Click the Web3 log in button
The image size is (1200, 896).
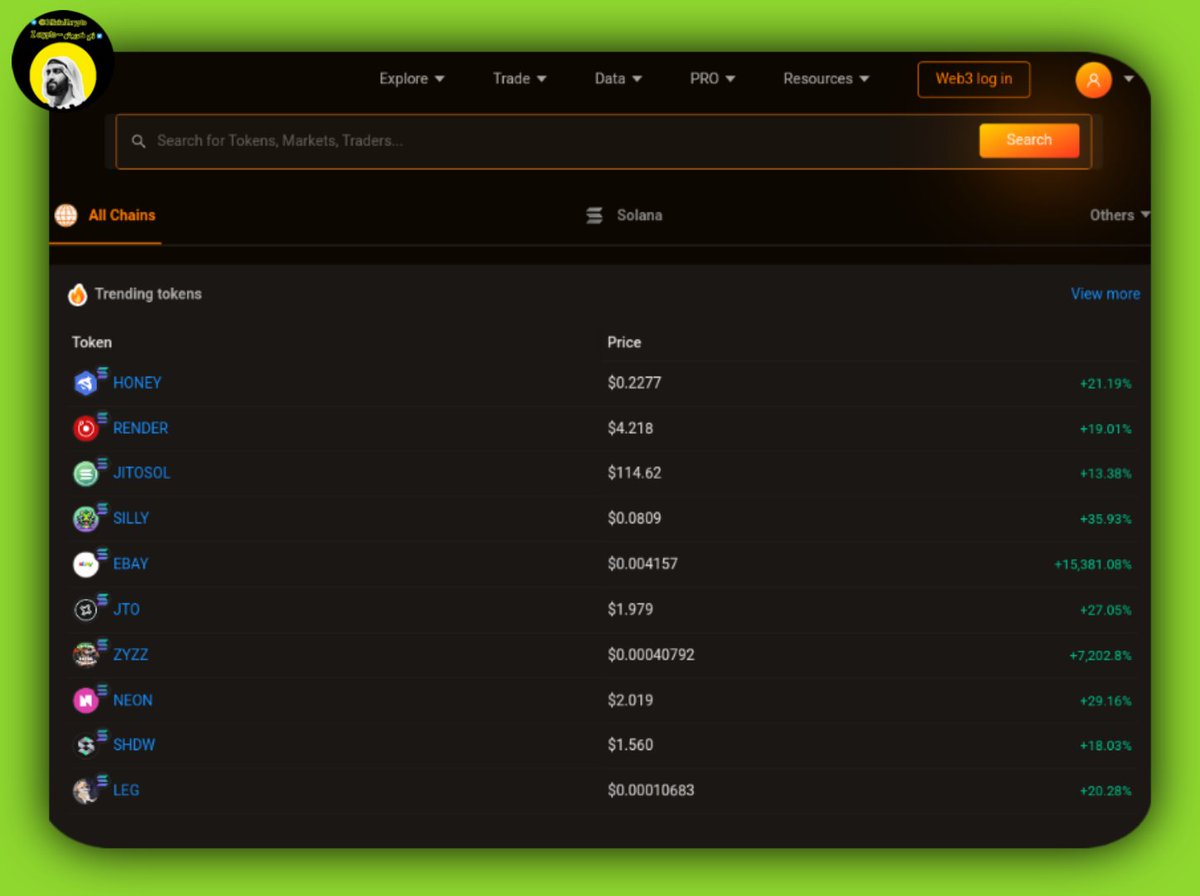[974, 79]
